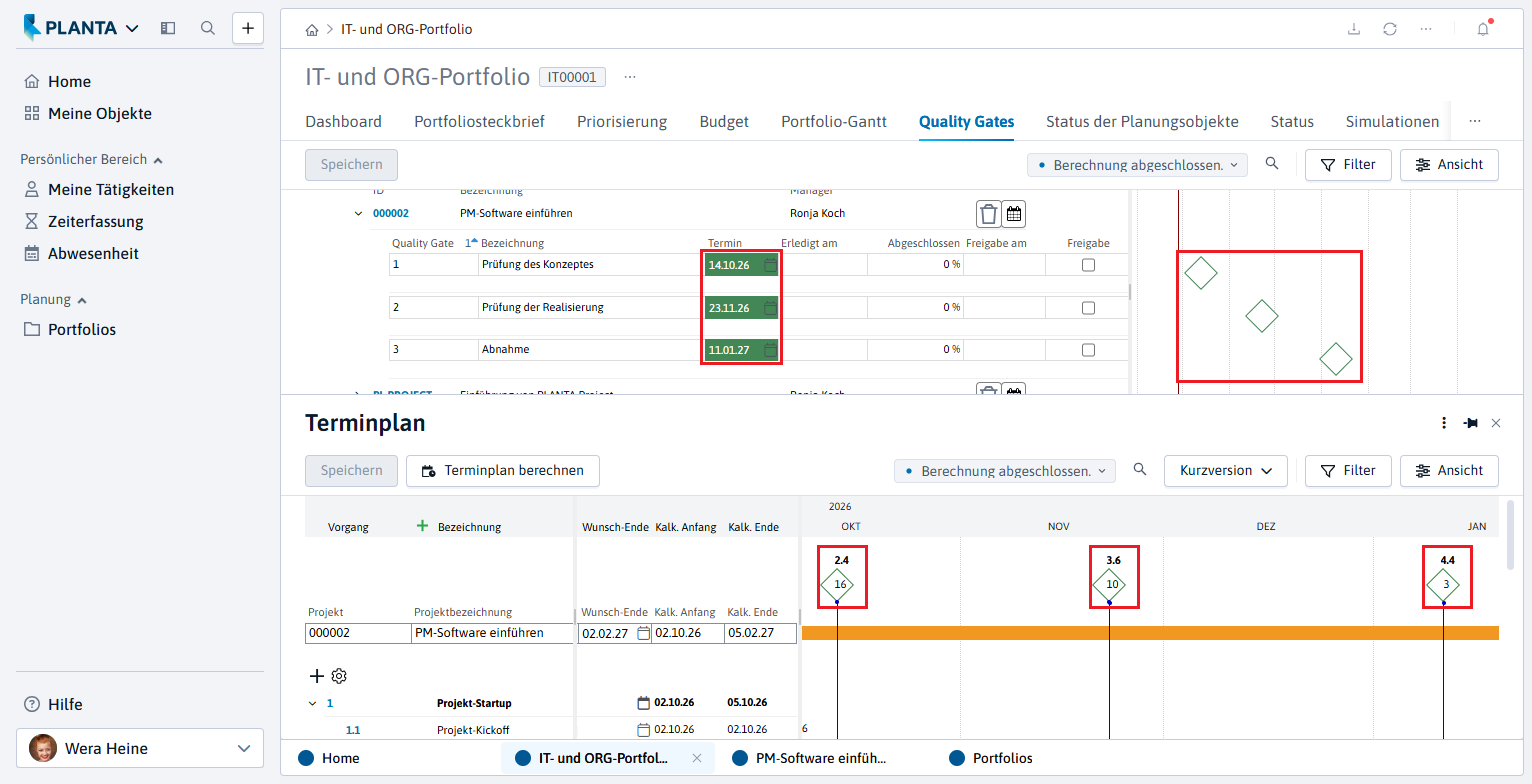Image resolution: width=1532 pixels, height=784 pixels.
Task: Collapse Projekt-Startup task 1
Action: pos(313,703)
